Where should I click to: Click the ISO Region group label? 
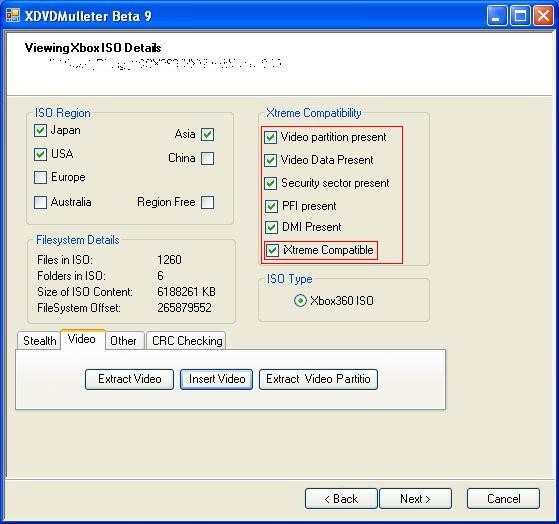pyautogui.click(x=63, y=113)
